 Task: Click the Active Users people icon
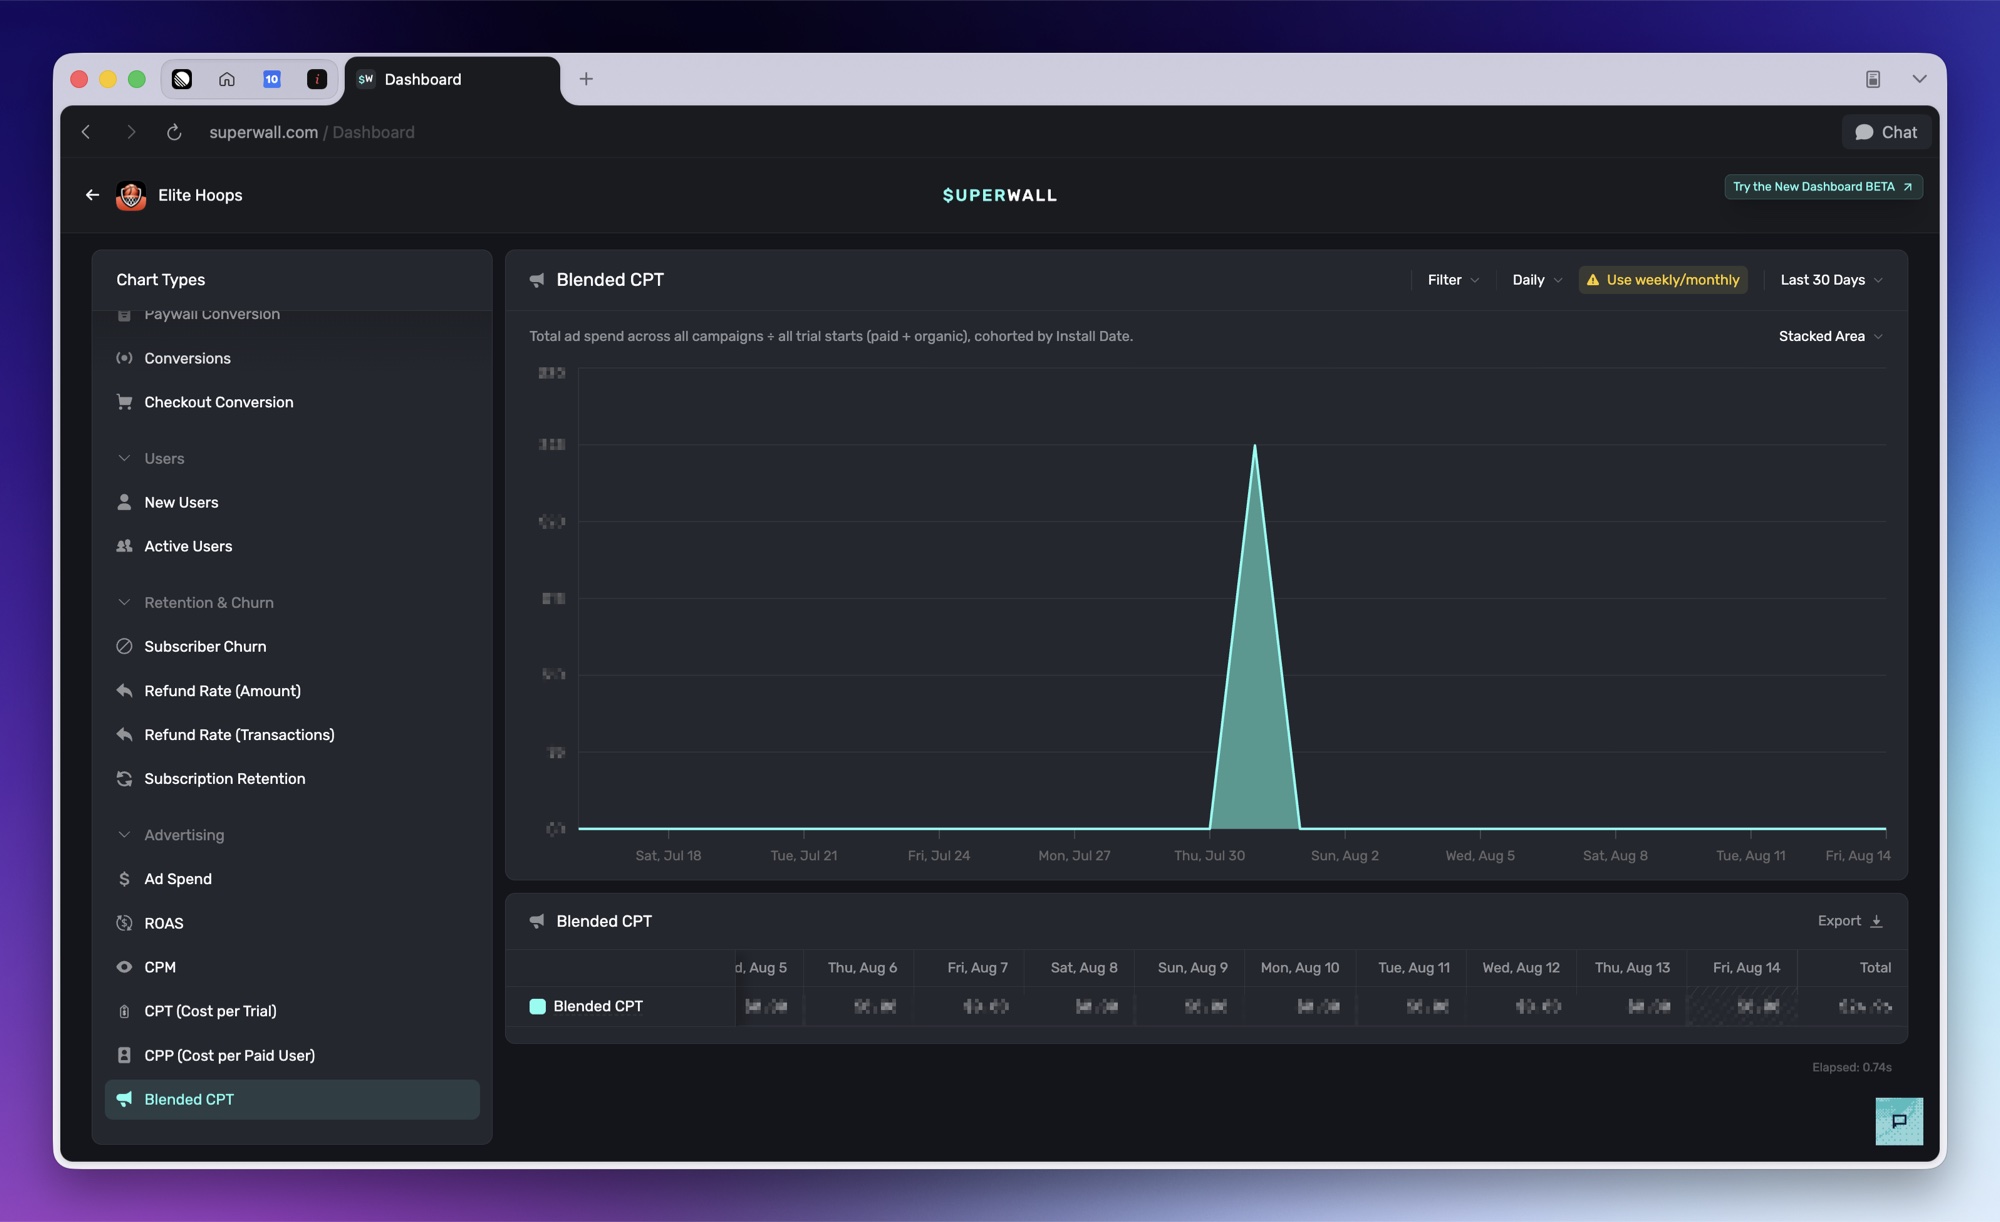124,546
